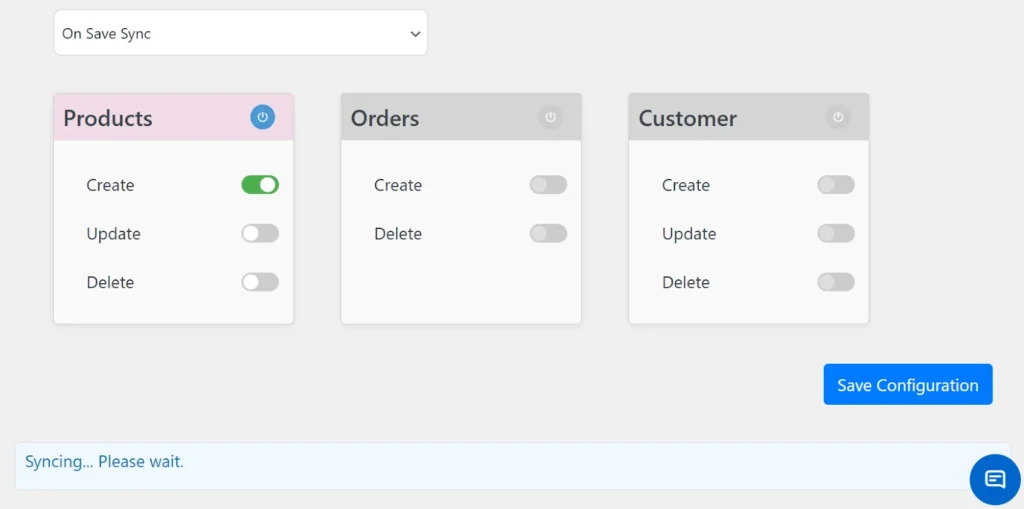Click the Orders power icon
This screenshot has height=509, width=1024.
(x=550, y=117)
